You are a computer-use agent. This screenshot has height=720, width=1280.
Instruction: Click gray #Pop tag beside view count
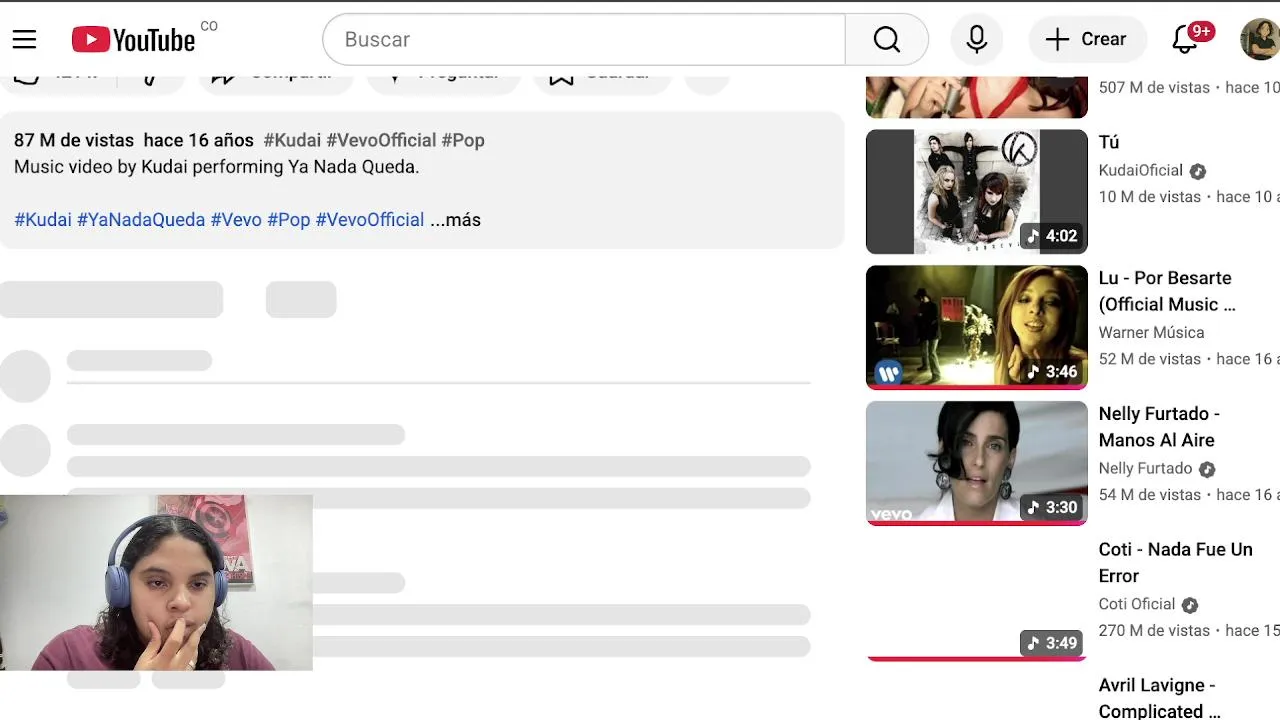point(463,140)
